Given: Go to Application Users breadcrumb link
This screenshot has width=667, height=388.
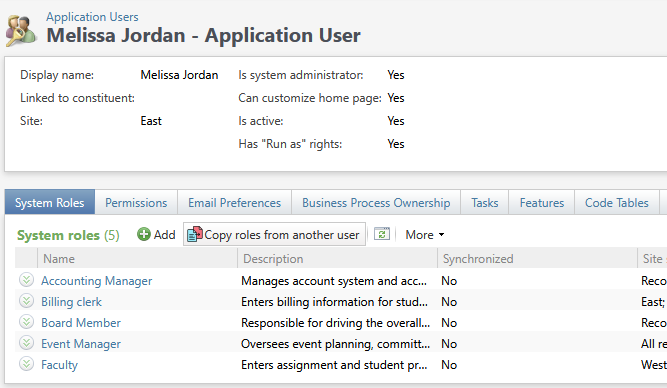Looking at the screenshot, I should point(92,17).
